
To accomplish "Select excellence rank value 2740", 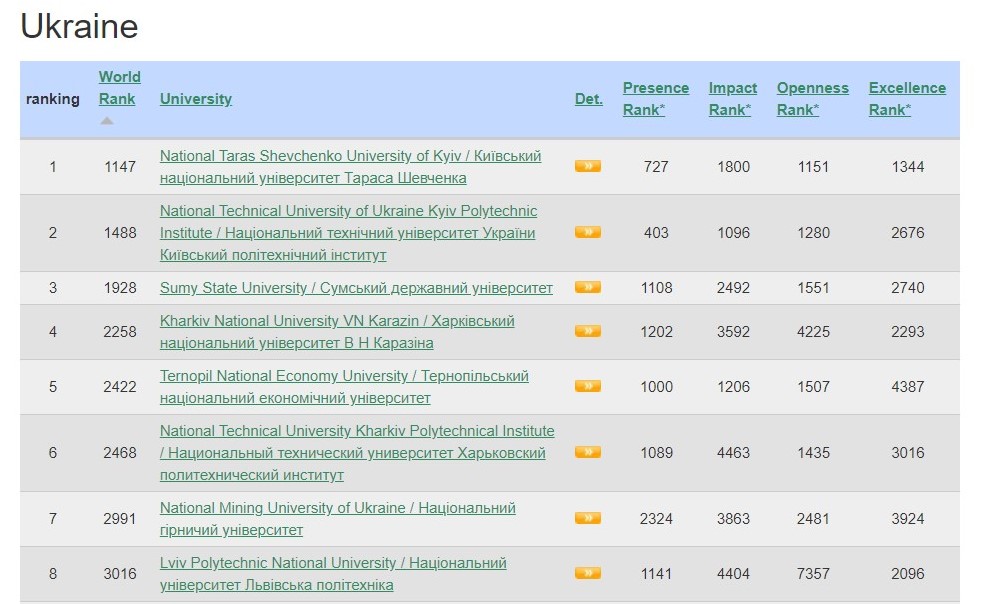I will [x=908, y=287].
